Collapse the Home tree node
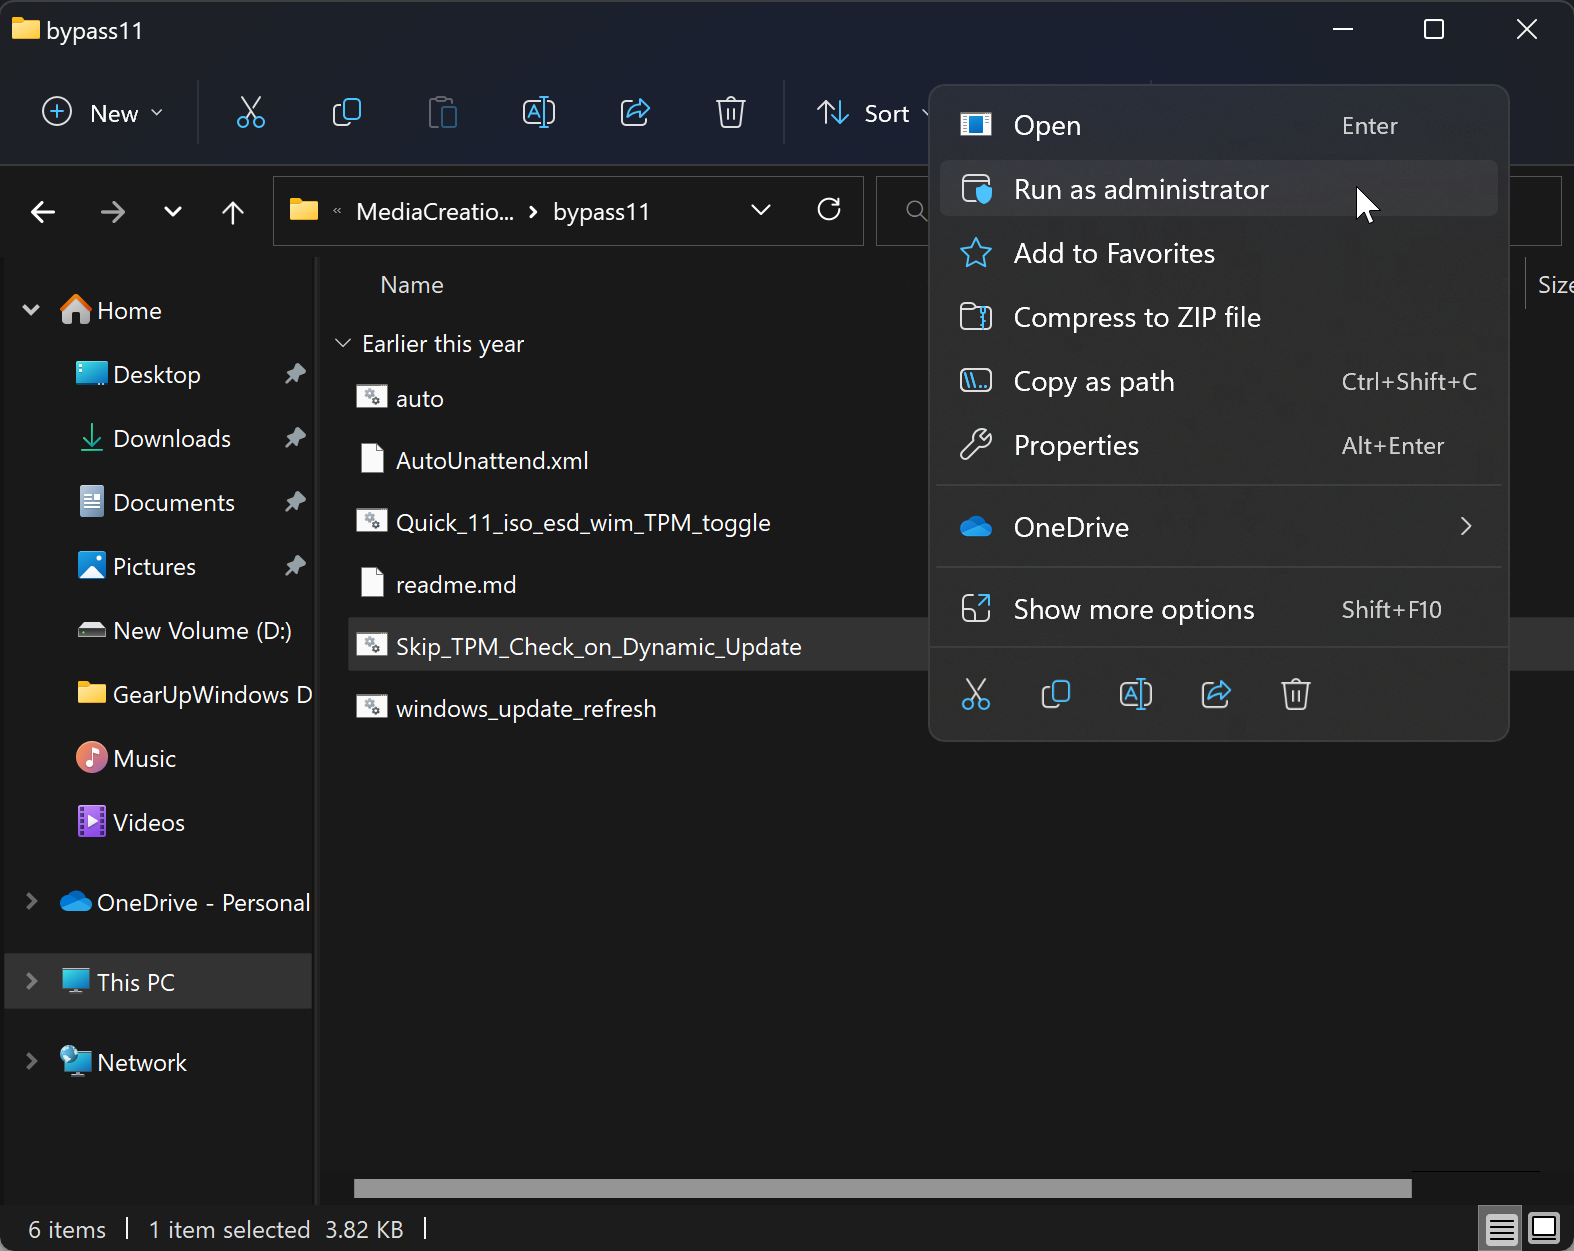The height and width of the screenshot is (1251, 1574). click(x=31, y=311)
